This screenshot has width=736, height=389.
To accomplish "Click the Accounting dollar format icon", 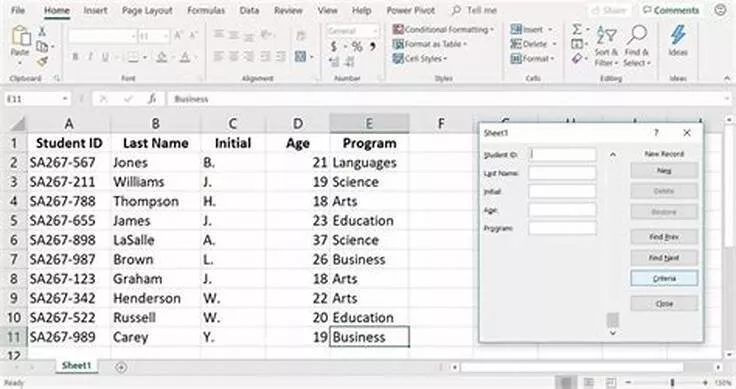I will [334, 46].
